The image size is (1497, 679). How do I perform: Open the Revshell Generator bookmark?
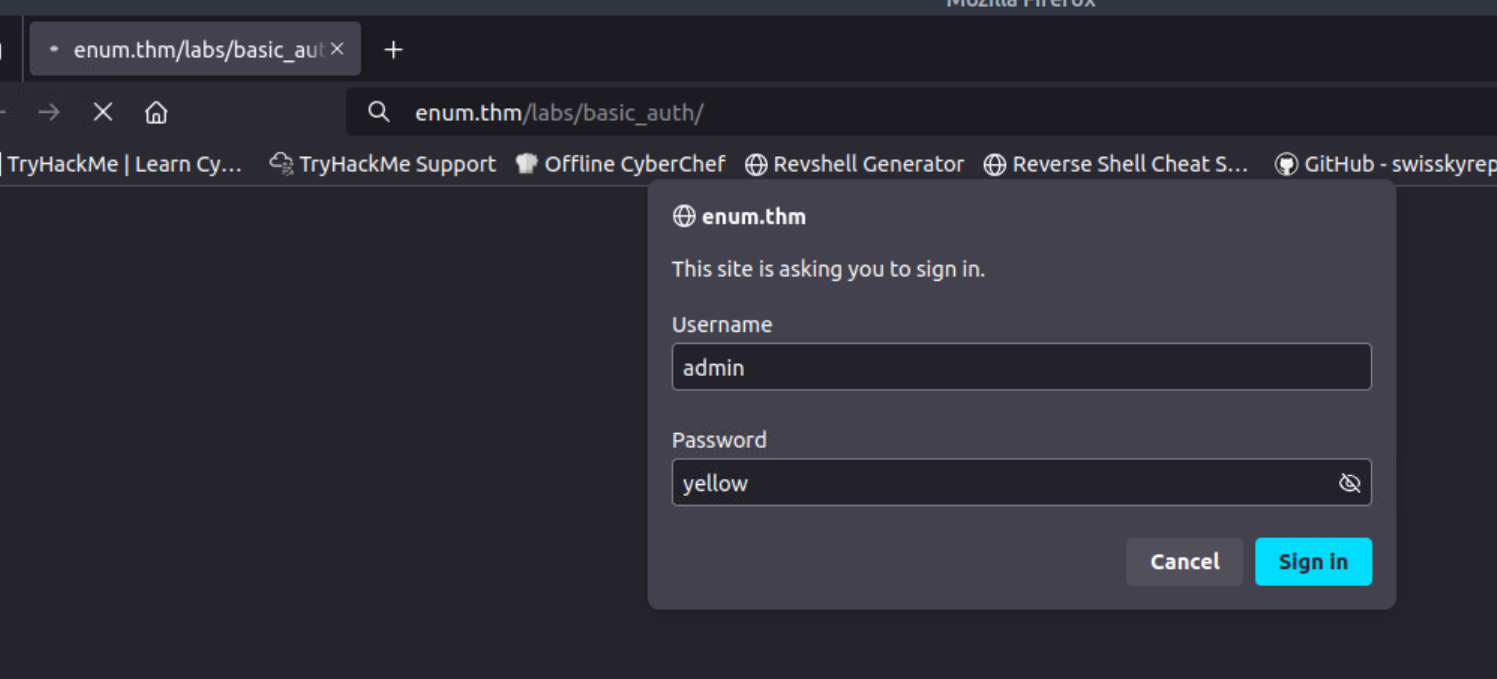tap(855, 164)
